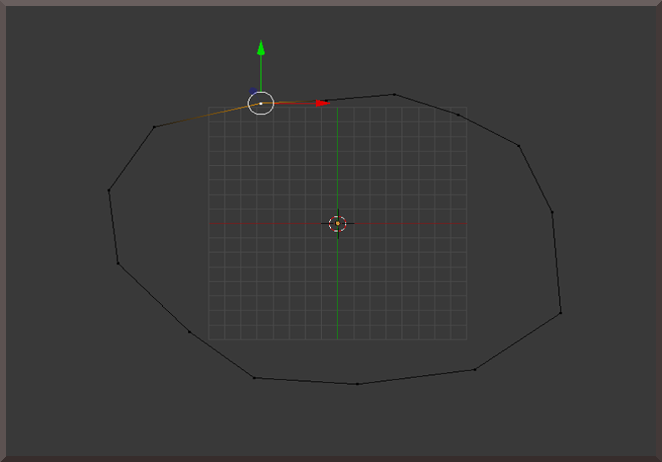Click the white circle at the gizmo center
662x462 pixels.
tap(261, 103)
